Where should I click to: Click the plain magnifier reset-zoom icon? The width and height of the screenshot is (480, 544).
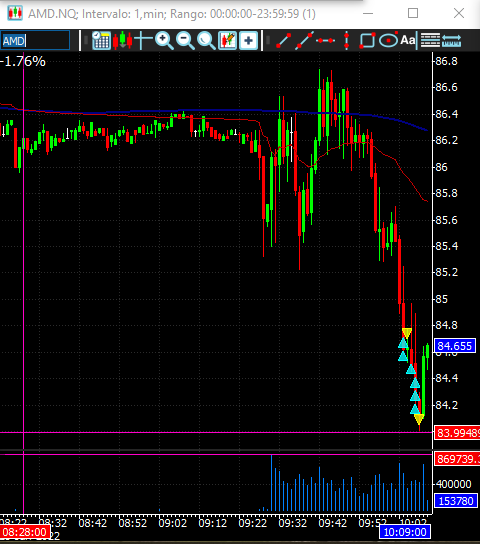206,41
